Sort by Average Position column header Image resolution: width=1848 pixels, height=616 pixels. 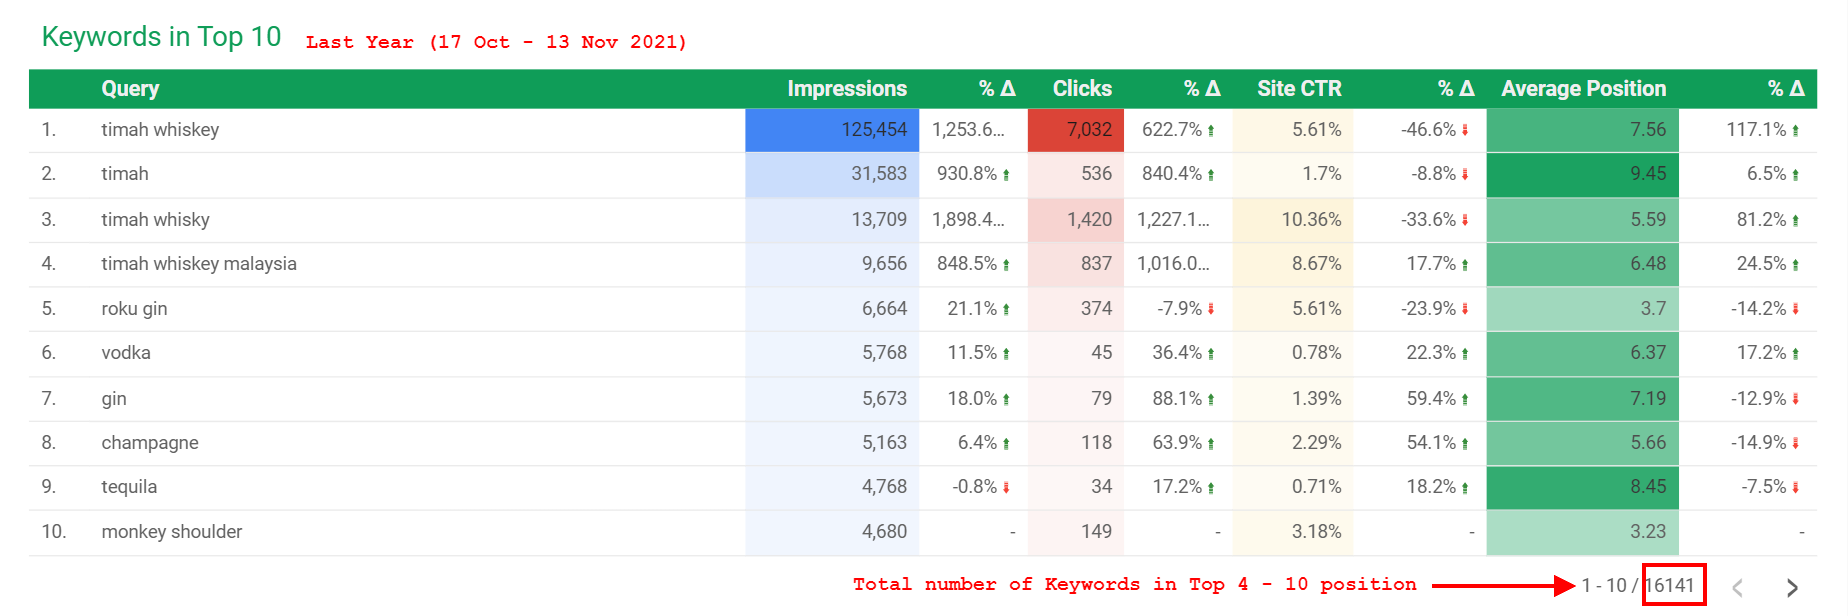click(1583, 89)
